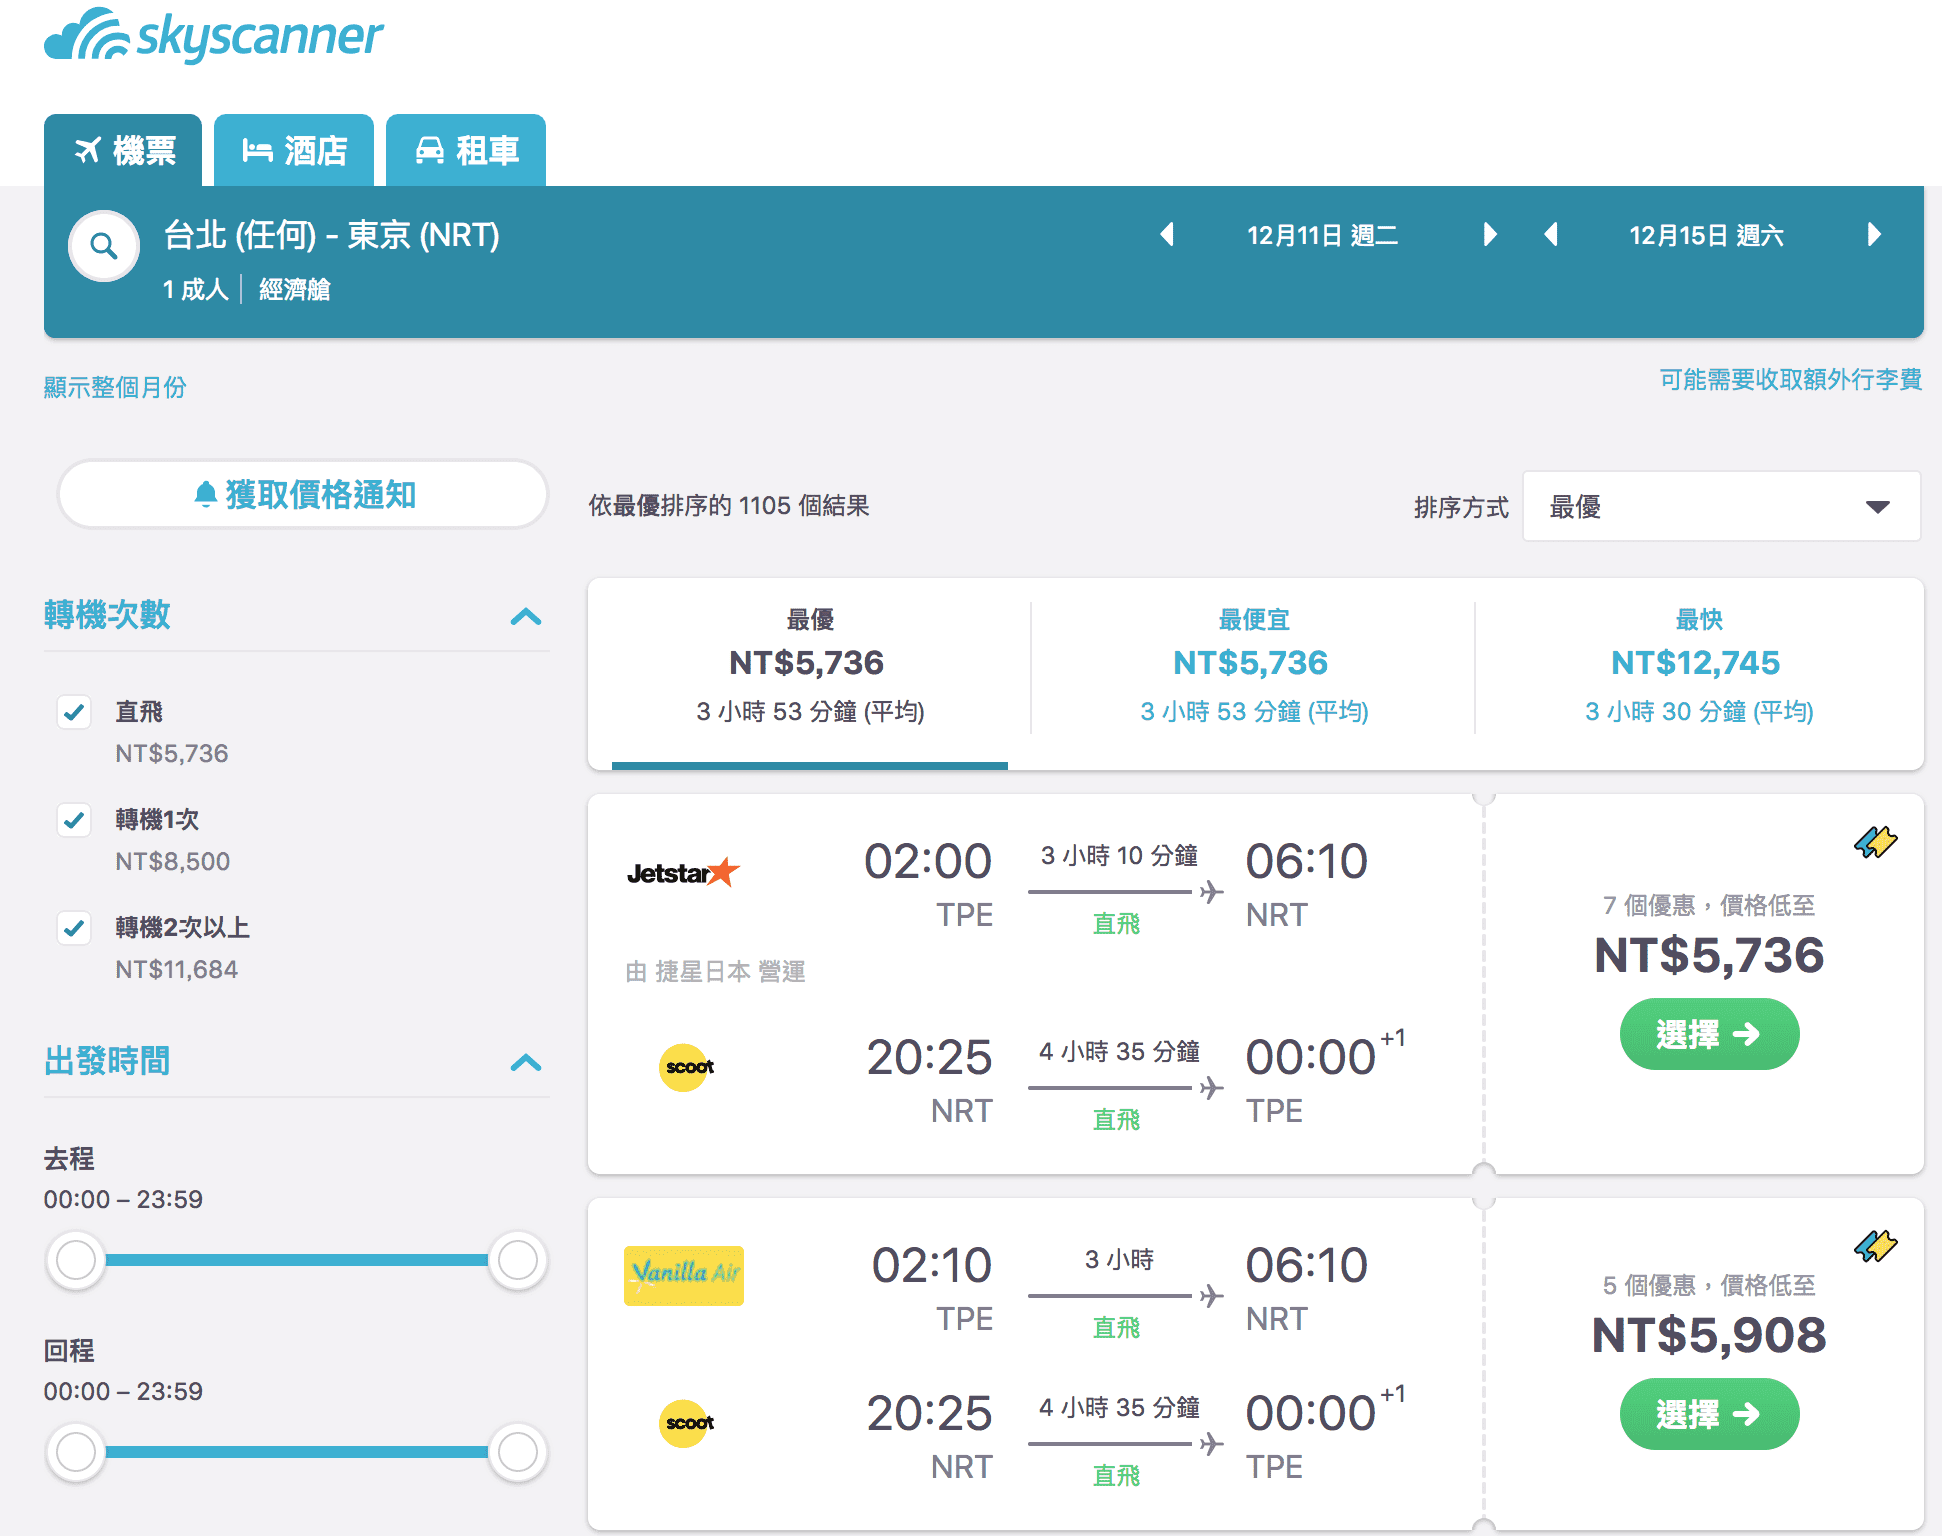Click the 12月11日 週二 departure date
The image size is (1942, 1536).
(1322, 235)
